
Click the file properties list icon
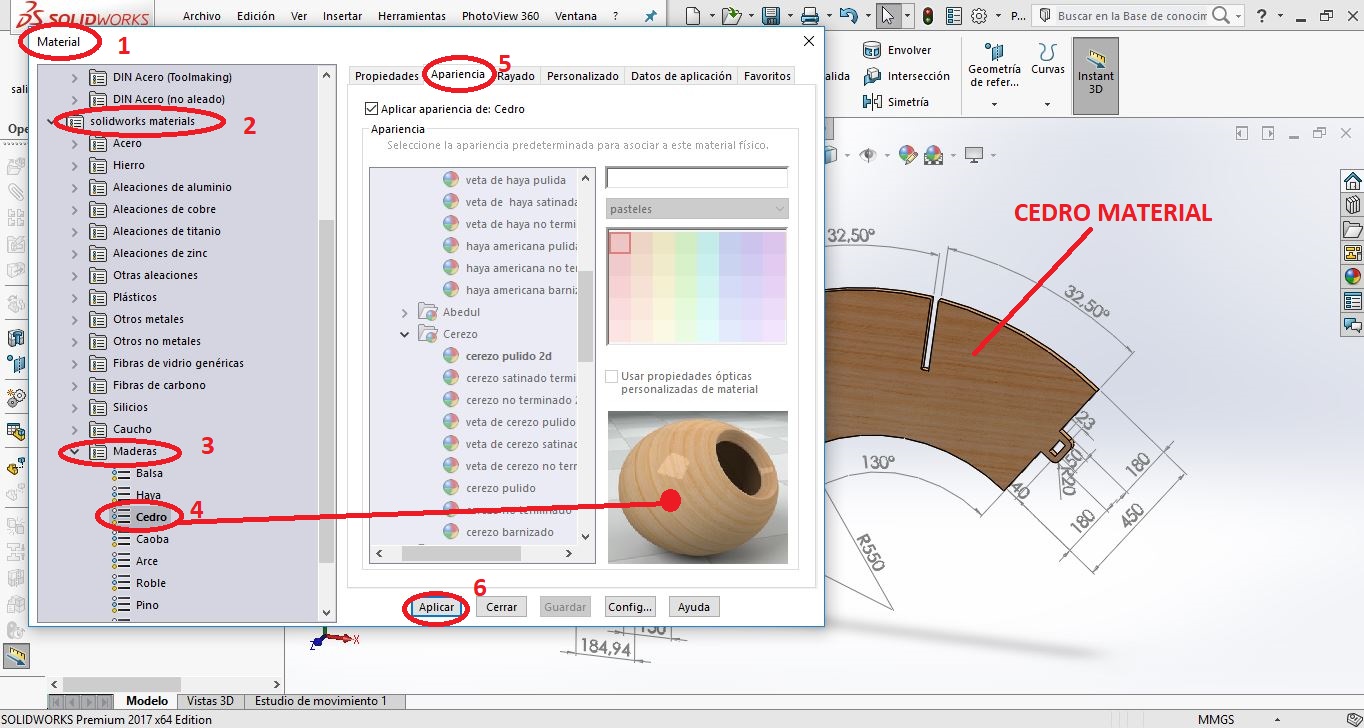(954, 16)
